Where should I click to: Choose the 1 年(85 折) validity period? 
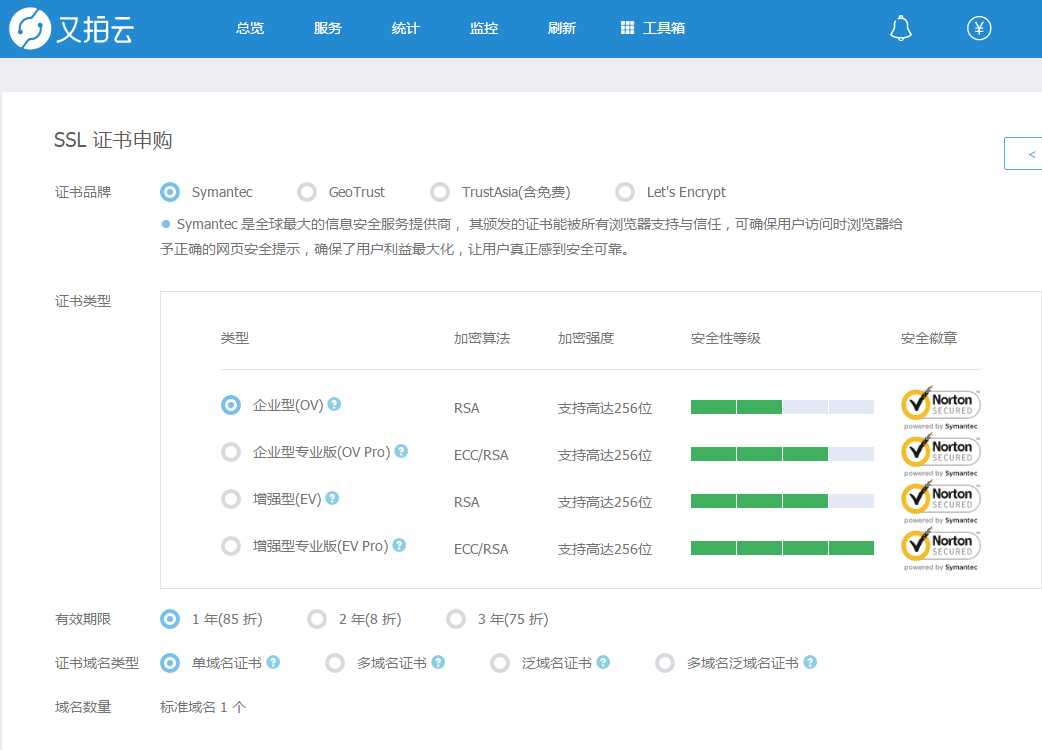[170, 619]
